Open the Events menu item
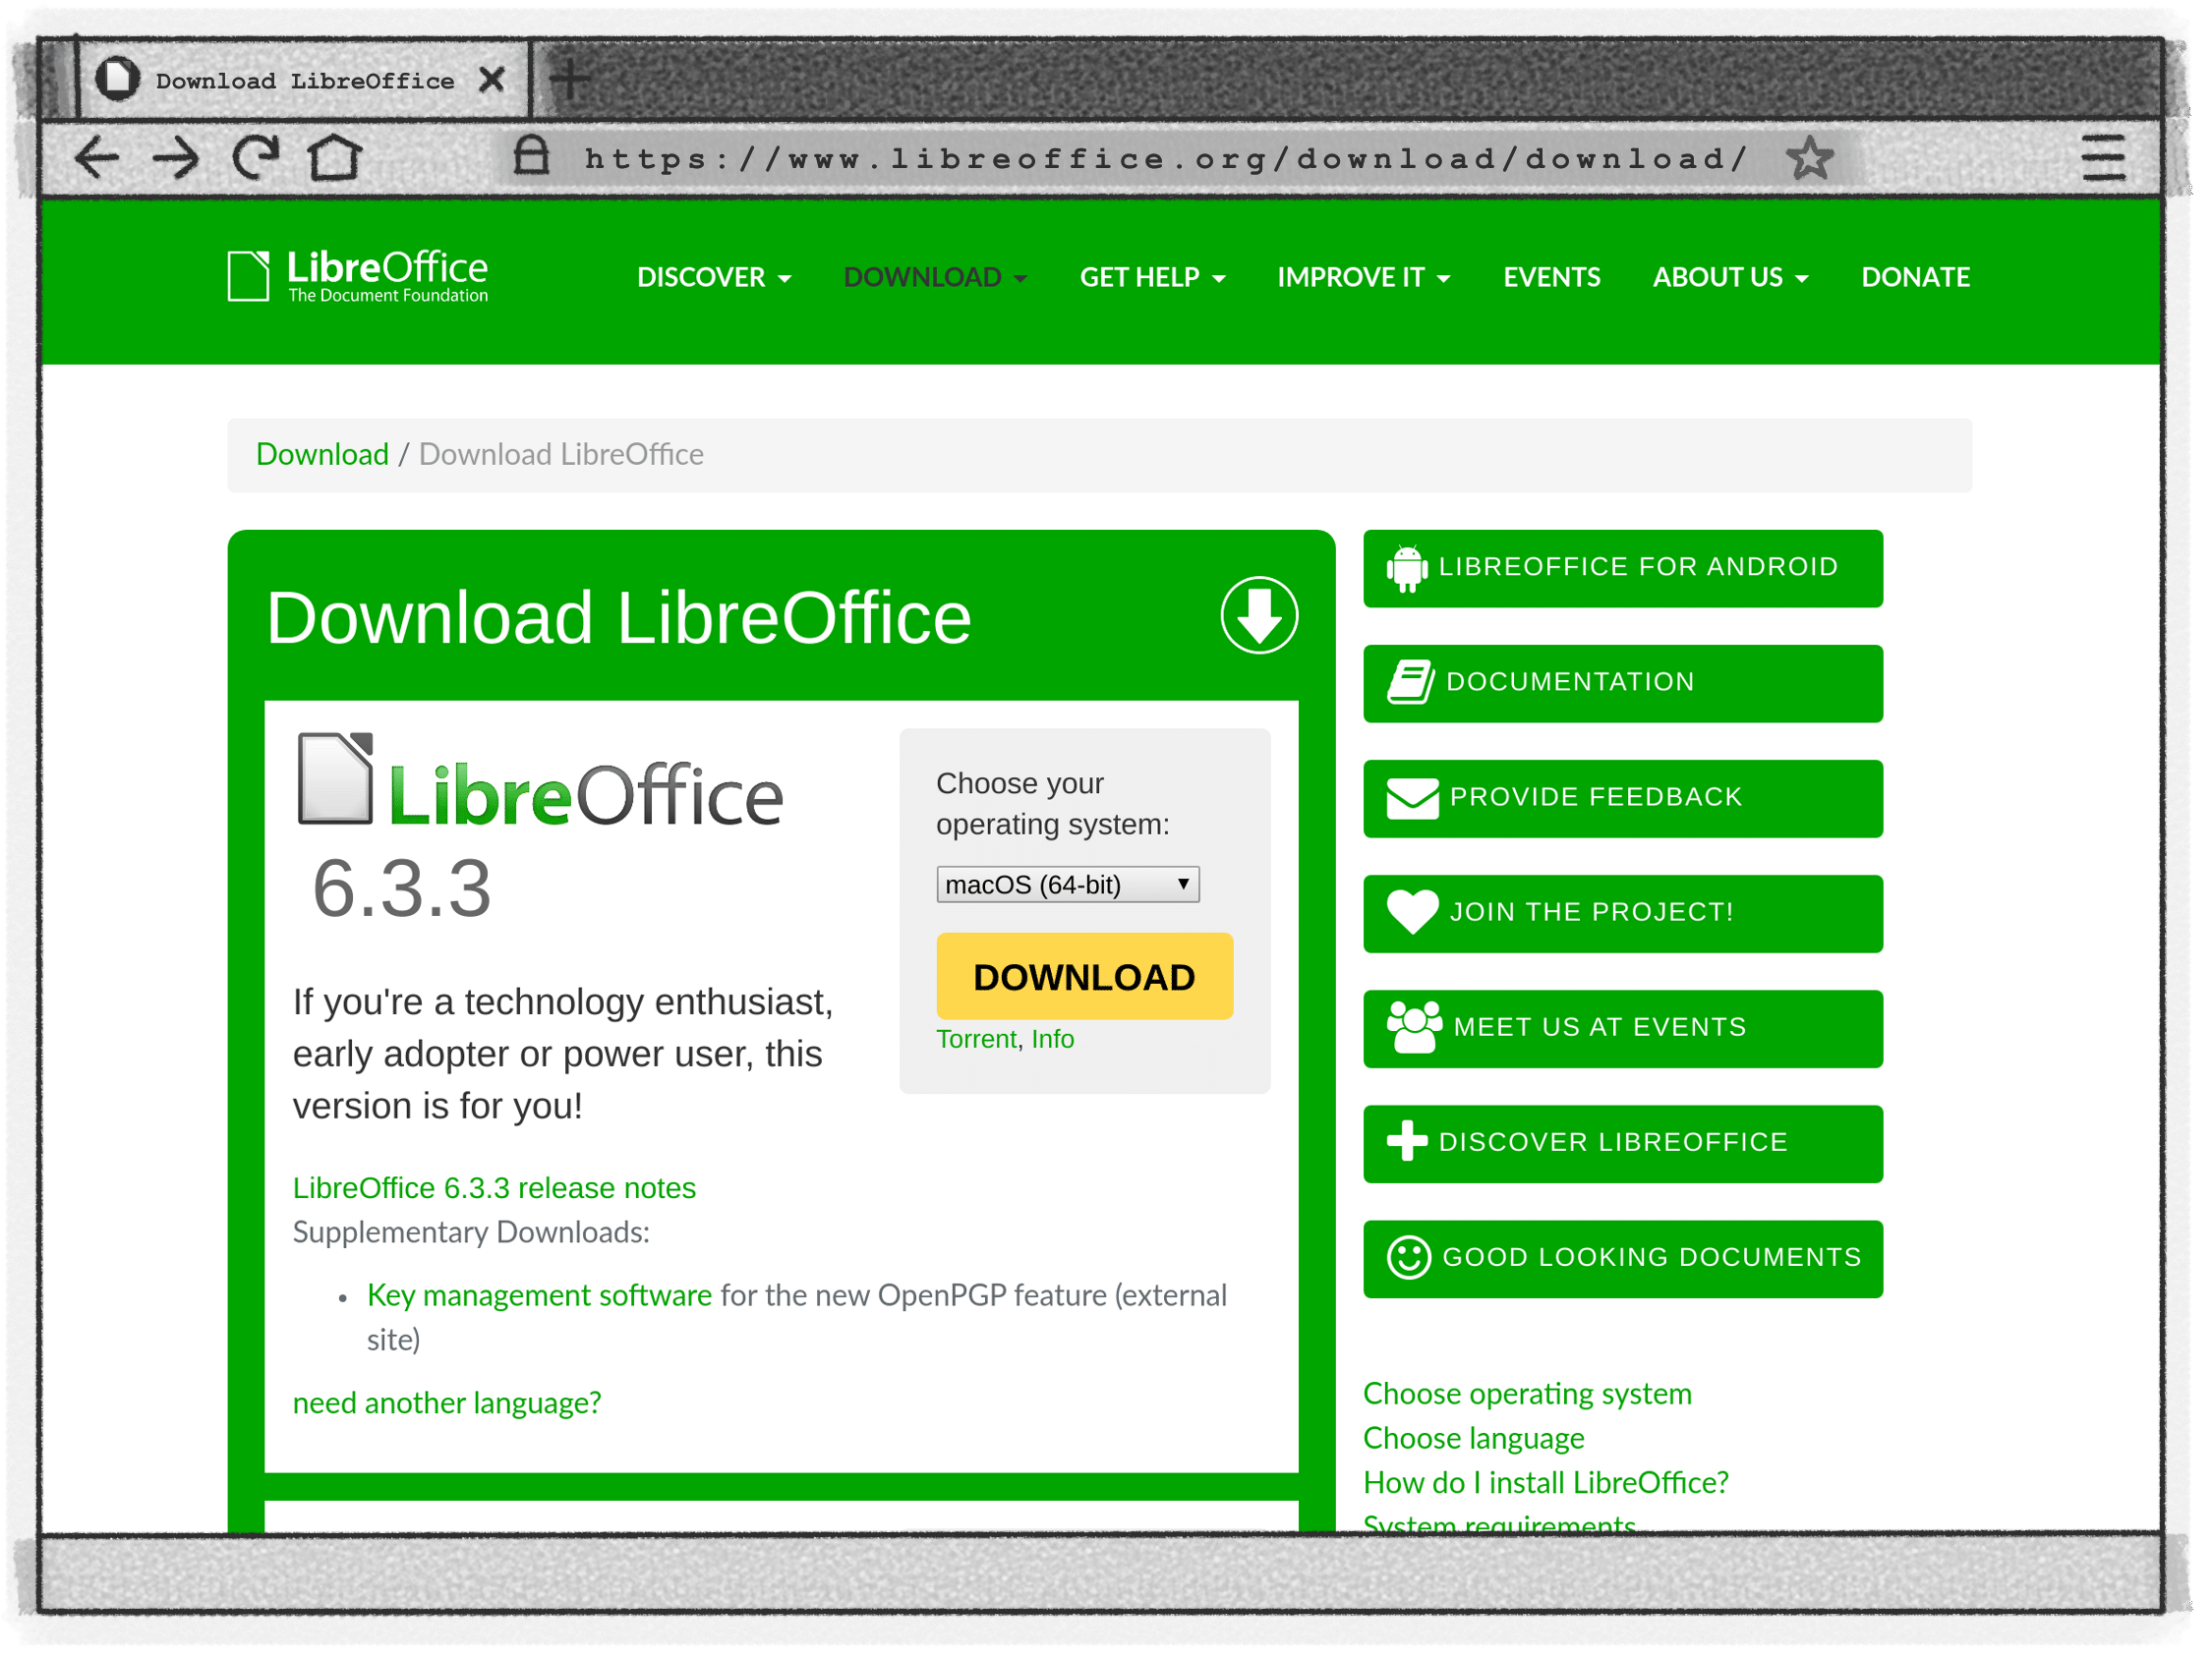 (x=1551, y=277)
